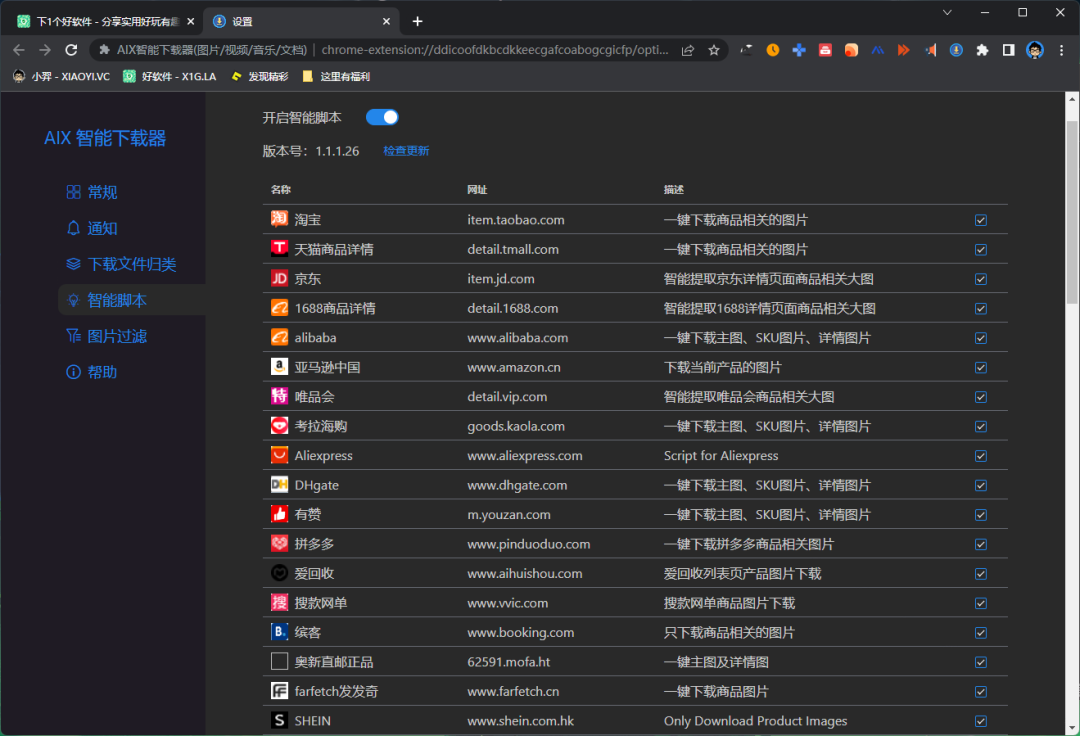The image size is (1080, 736).
Task: Click the AIX 智能下载器 title
Action: coord(105,138)
